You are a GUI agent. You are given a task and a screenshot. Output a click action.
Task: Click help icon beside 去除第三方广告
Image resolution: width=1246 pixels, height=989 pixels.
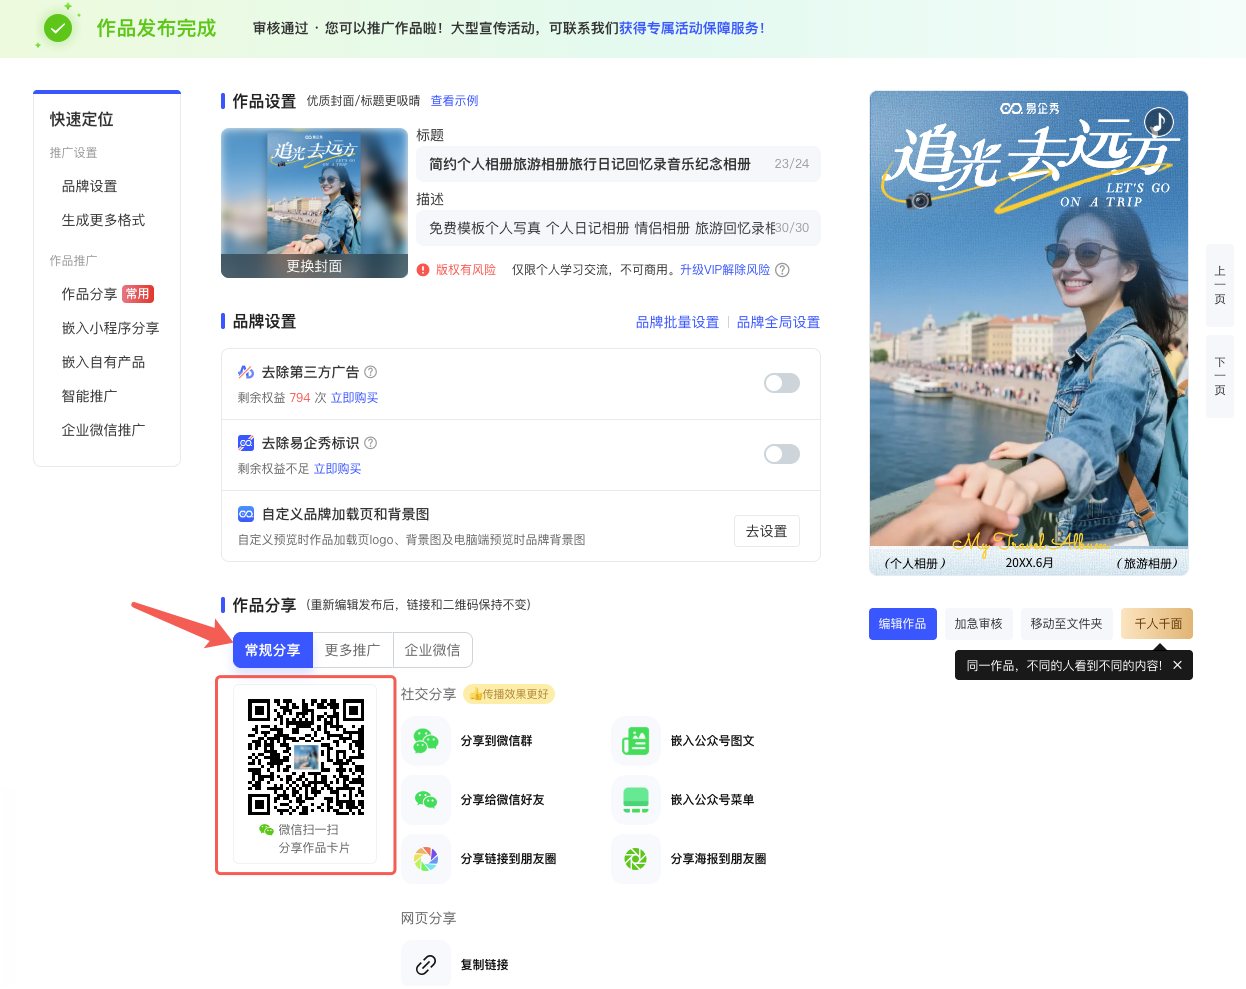[371, 372]
